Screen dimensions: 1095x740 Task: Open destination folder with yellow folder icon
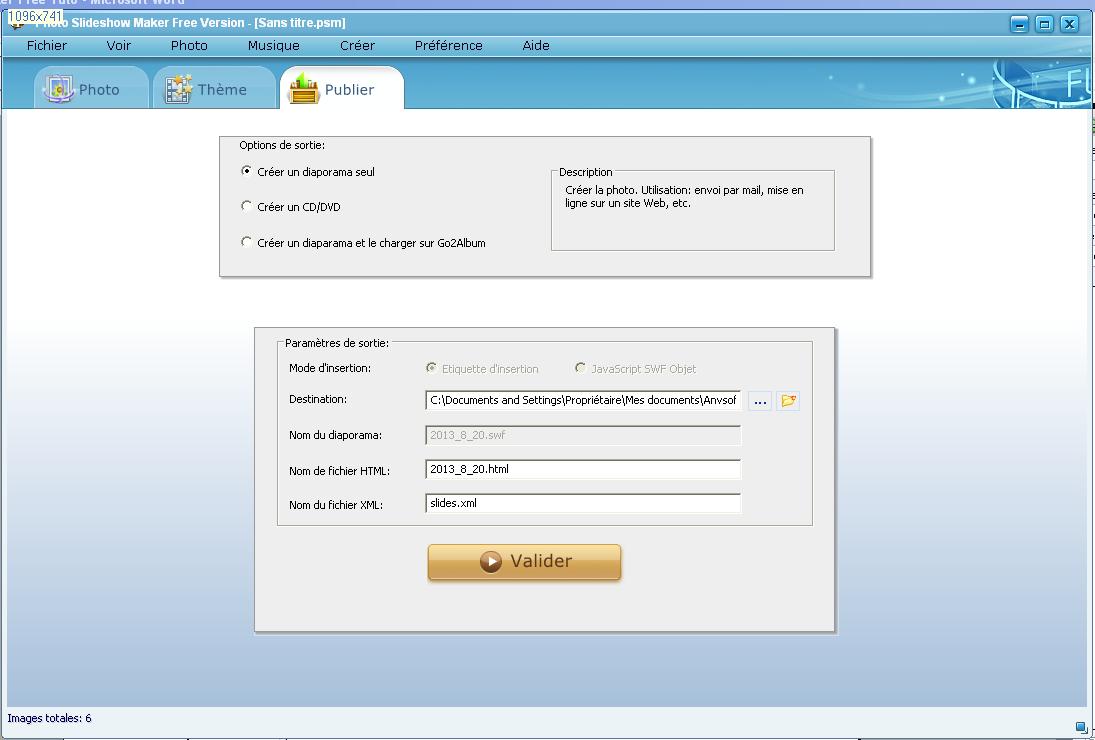click(788, 401)
